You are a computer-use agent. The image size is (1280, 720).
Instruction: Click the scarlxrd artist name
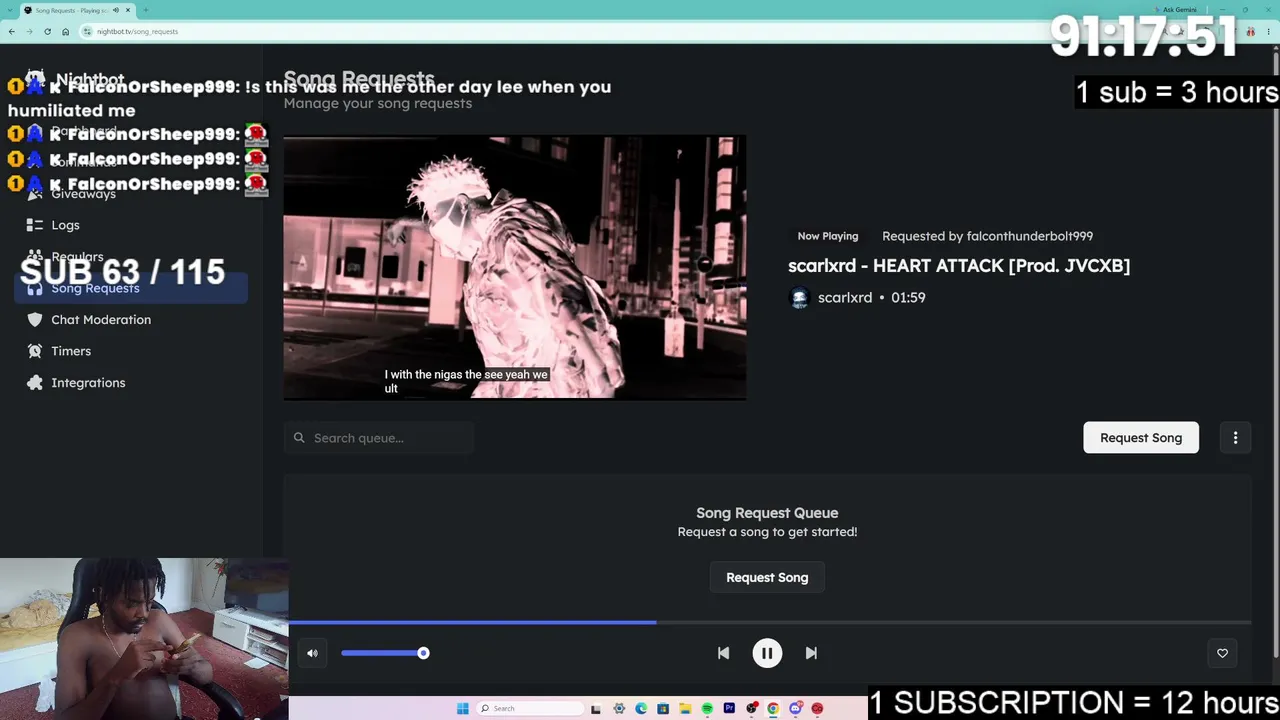(845, 298)
